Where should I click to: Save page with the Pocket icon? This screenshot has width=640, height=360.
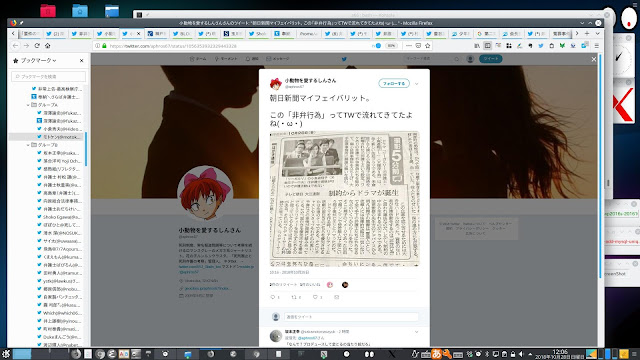[x=418, y=46]
